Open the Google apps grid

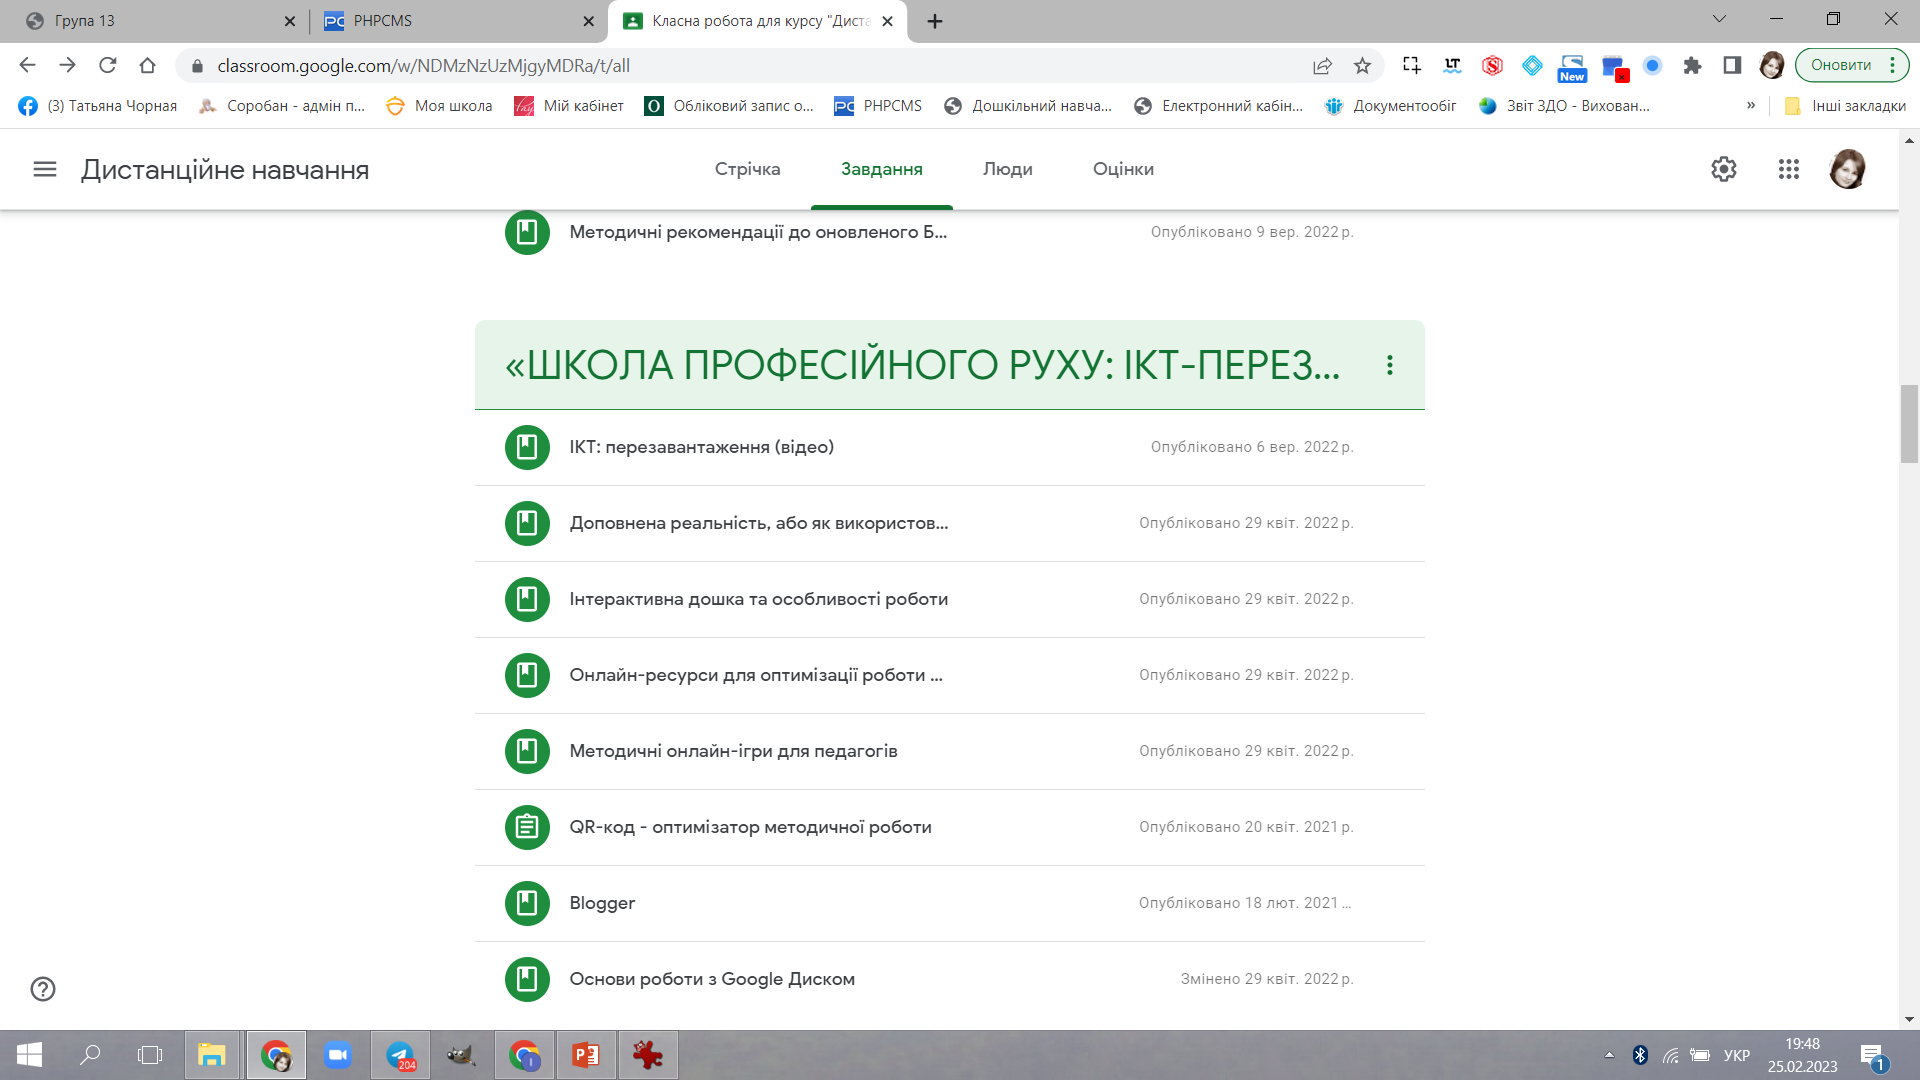(1789, 169)
